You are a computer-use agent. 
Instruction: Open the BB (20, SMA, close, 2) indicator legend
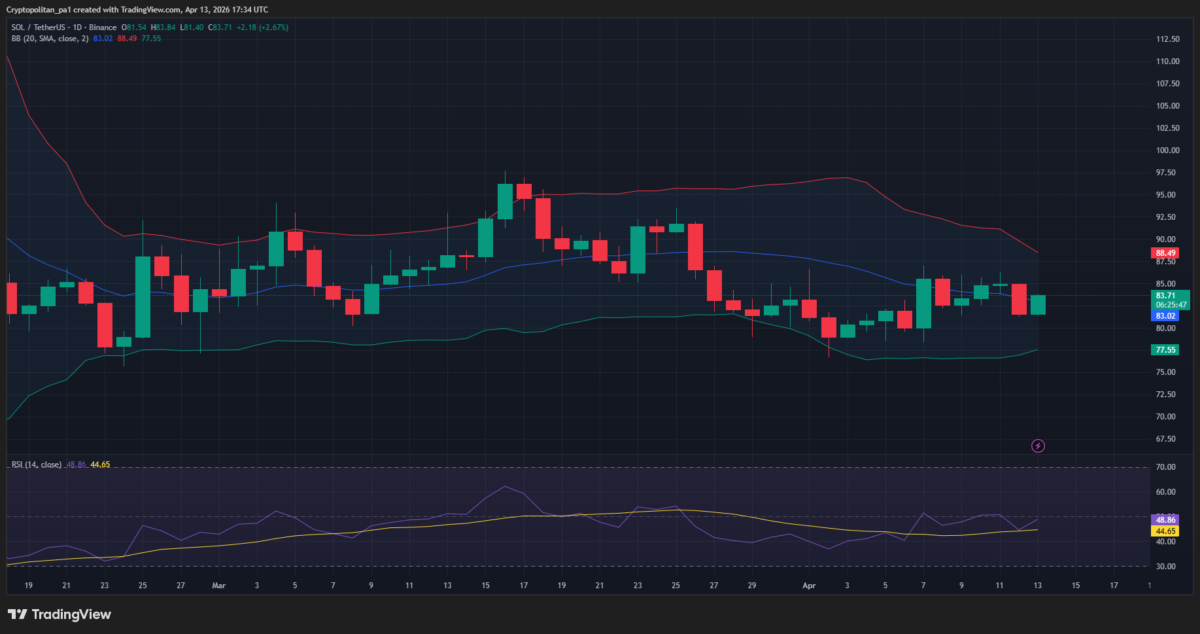pyautogui.click(x=50, y=39)
